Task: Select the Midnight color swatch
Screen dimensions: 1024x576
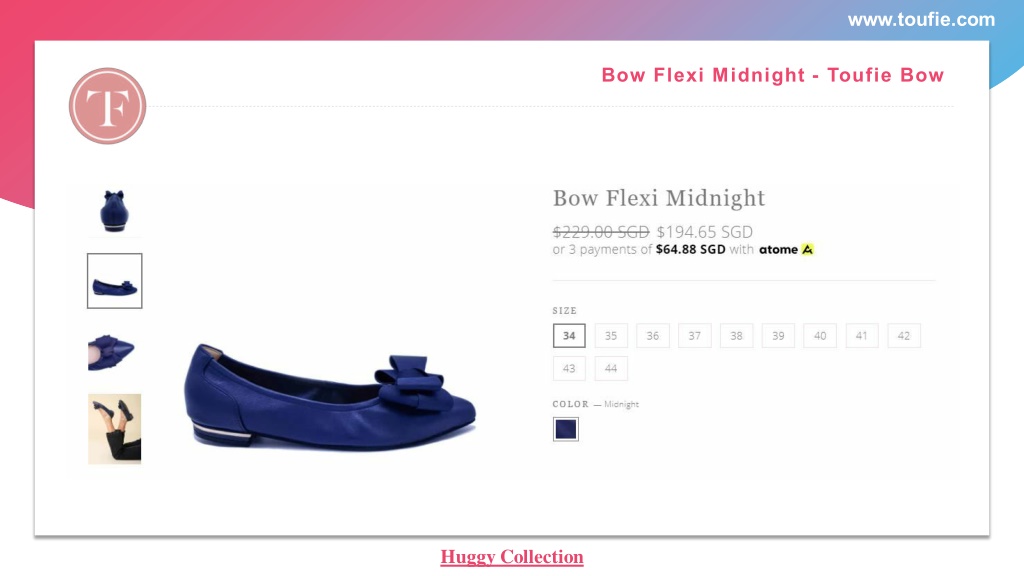Action: pos(566,429)
